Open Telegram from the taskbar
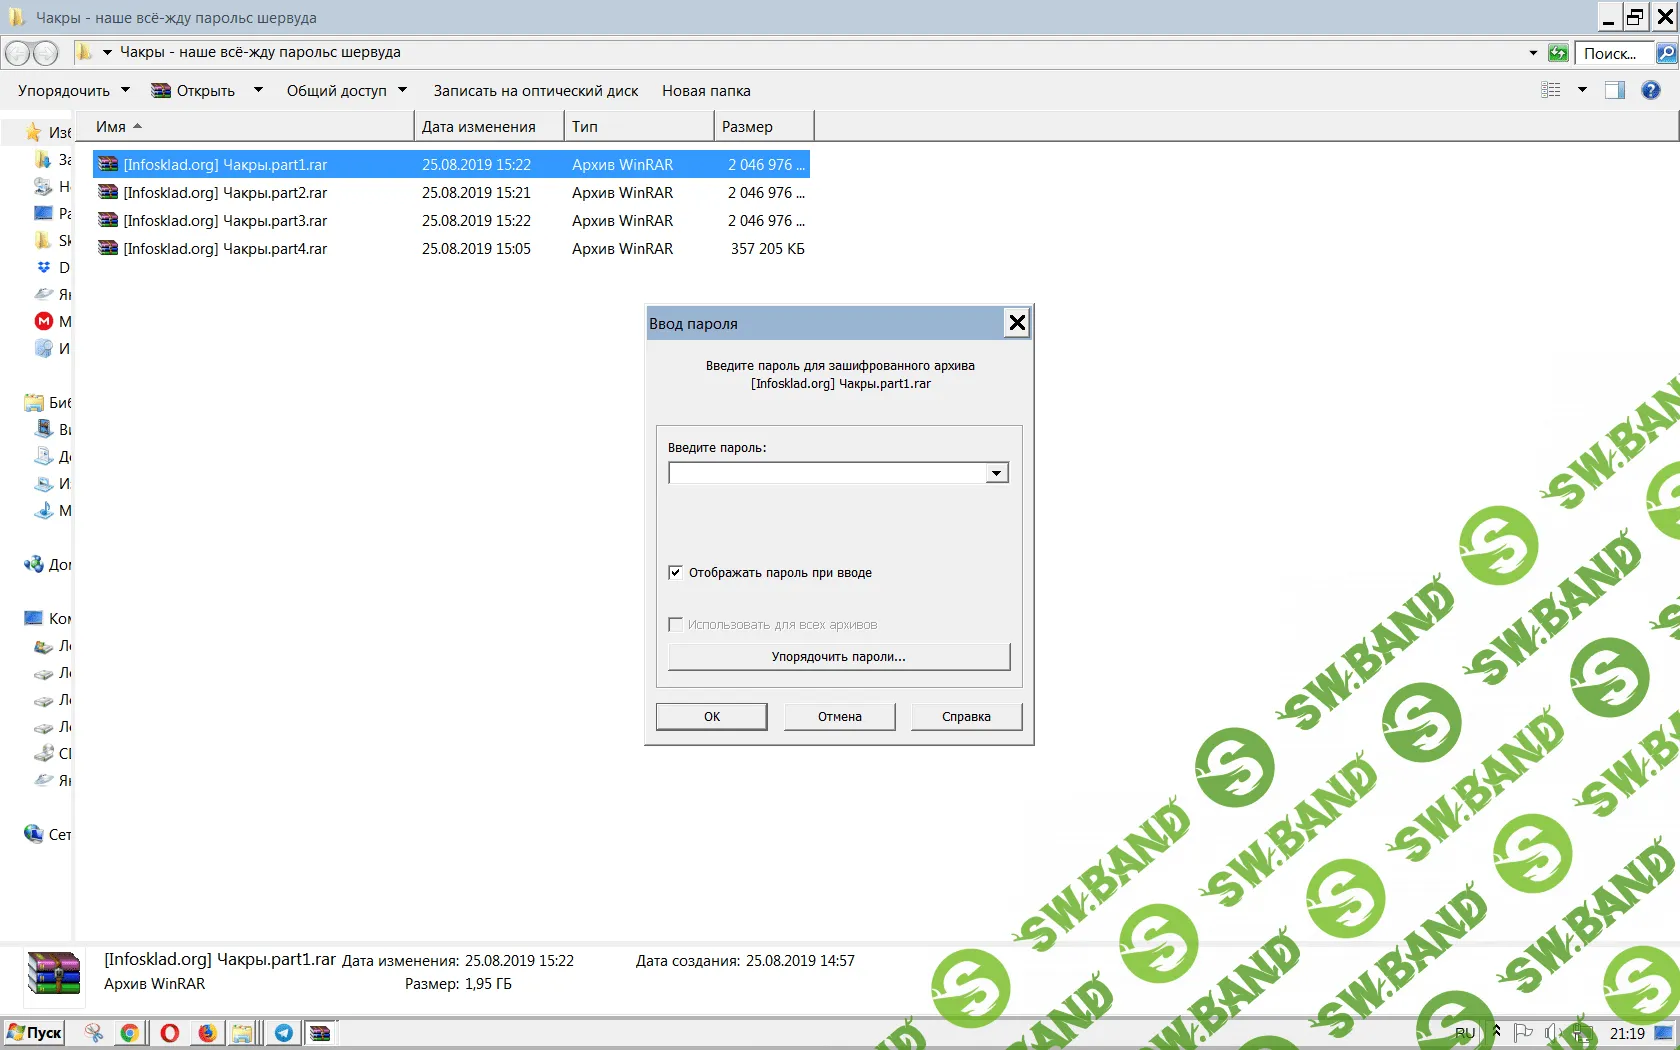The width and height of the screenshot is (1680, 1050). (284, 1032)
